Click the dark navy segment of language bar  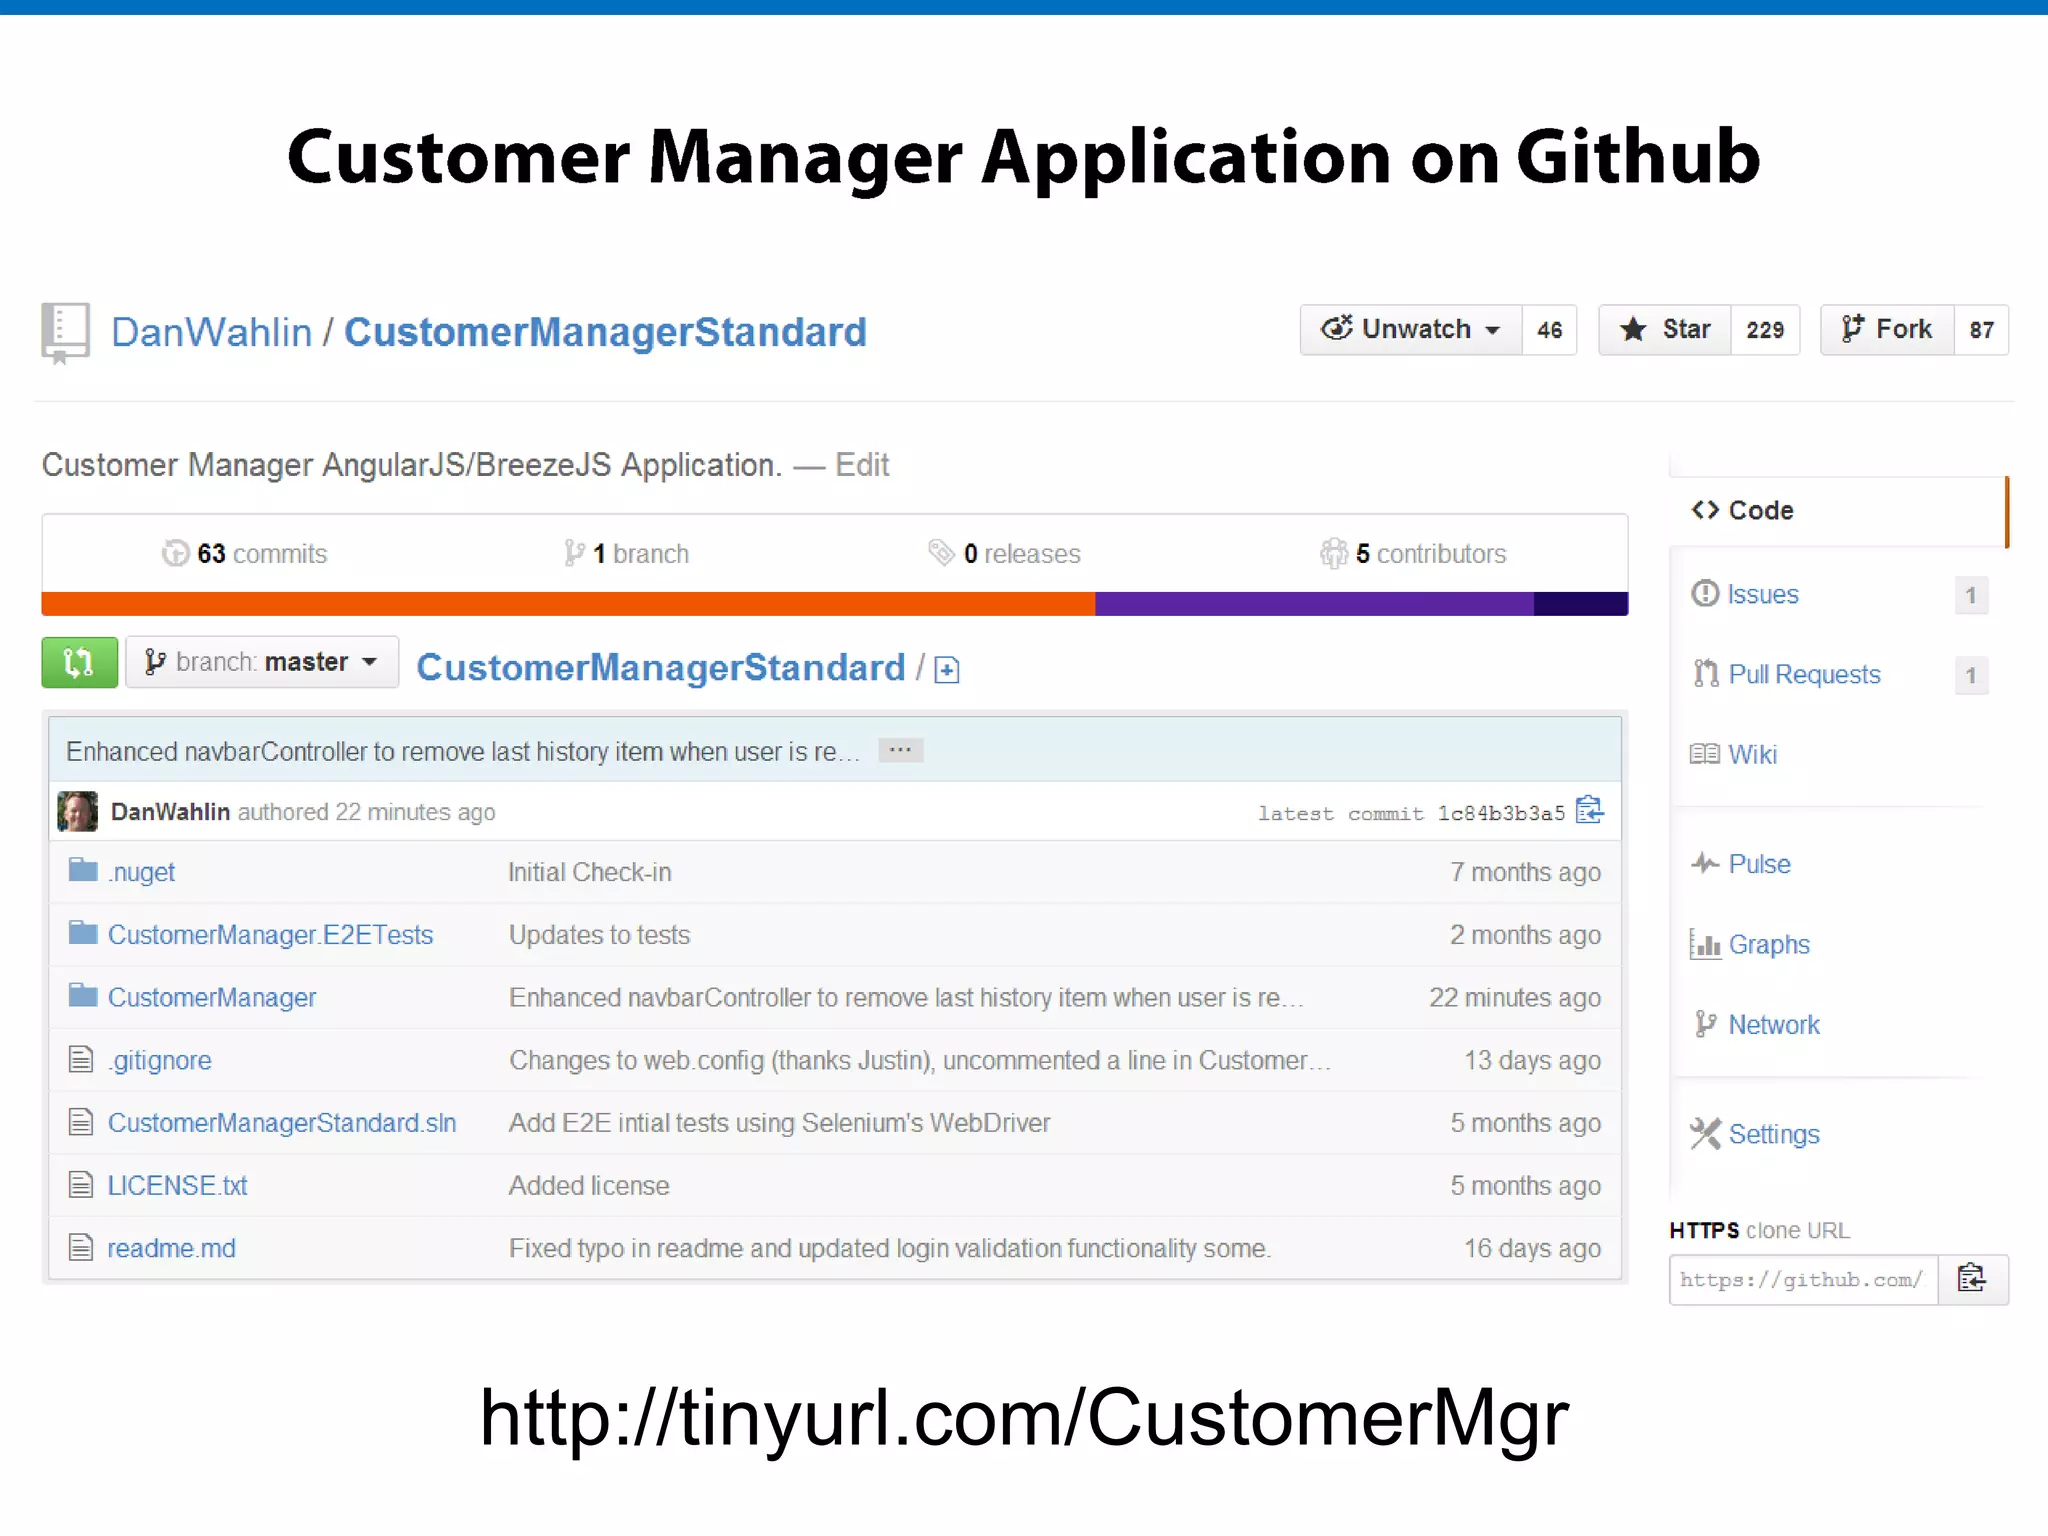click(1581, 603)
